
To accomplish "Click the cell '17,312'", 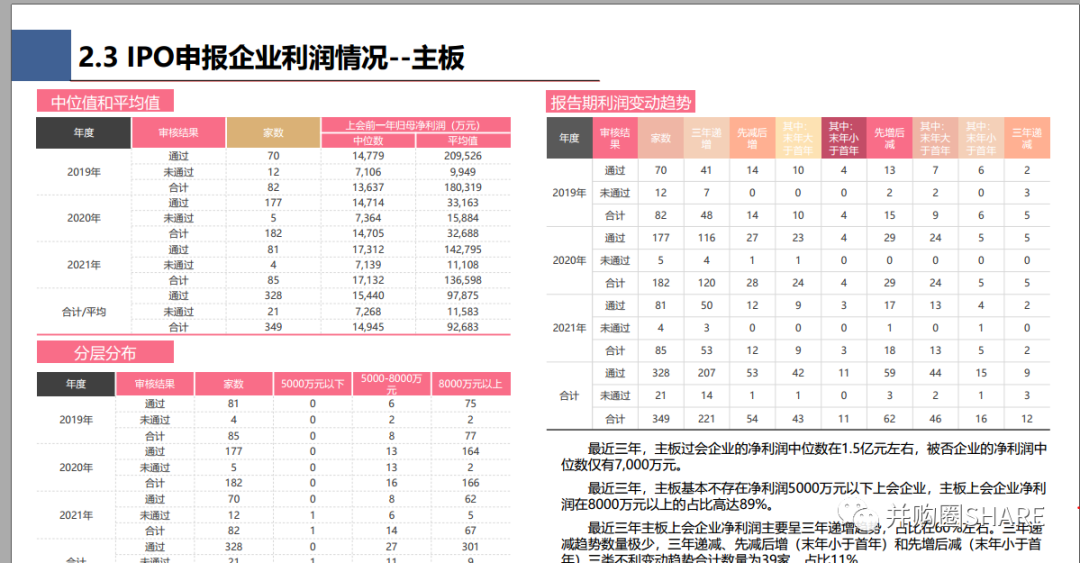I will click(x=368, y=249).
